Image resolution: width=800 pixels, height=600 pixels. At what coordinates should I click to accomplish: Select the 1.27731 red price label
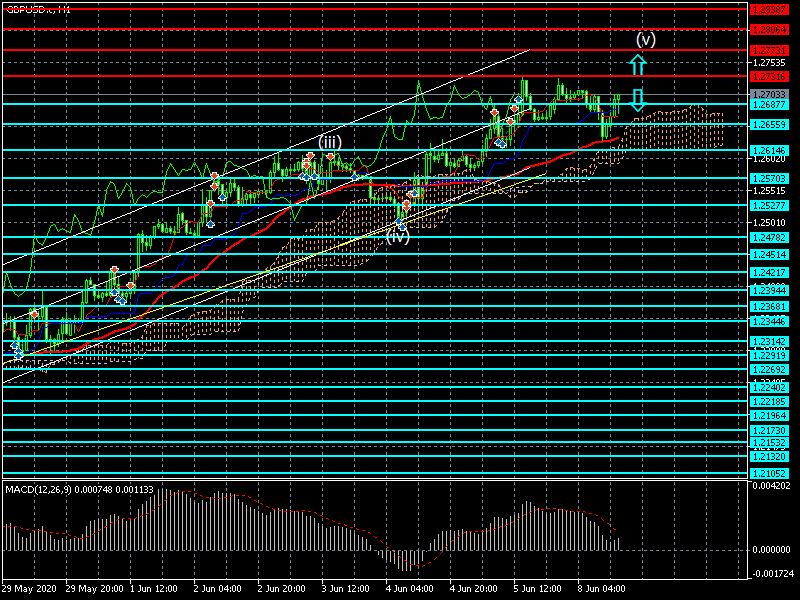coord(769,51)
